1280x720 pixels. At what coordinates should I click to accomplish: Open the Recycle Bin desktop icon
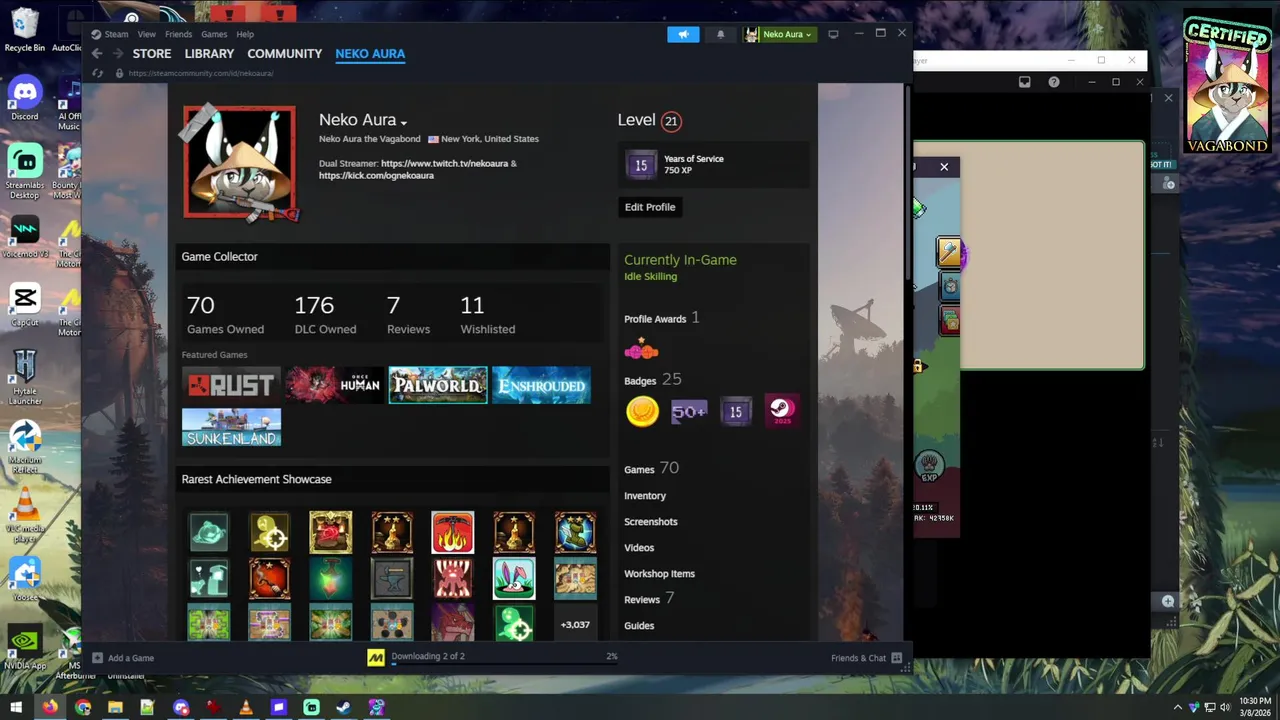pos(25,30)
